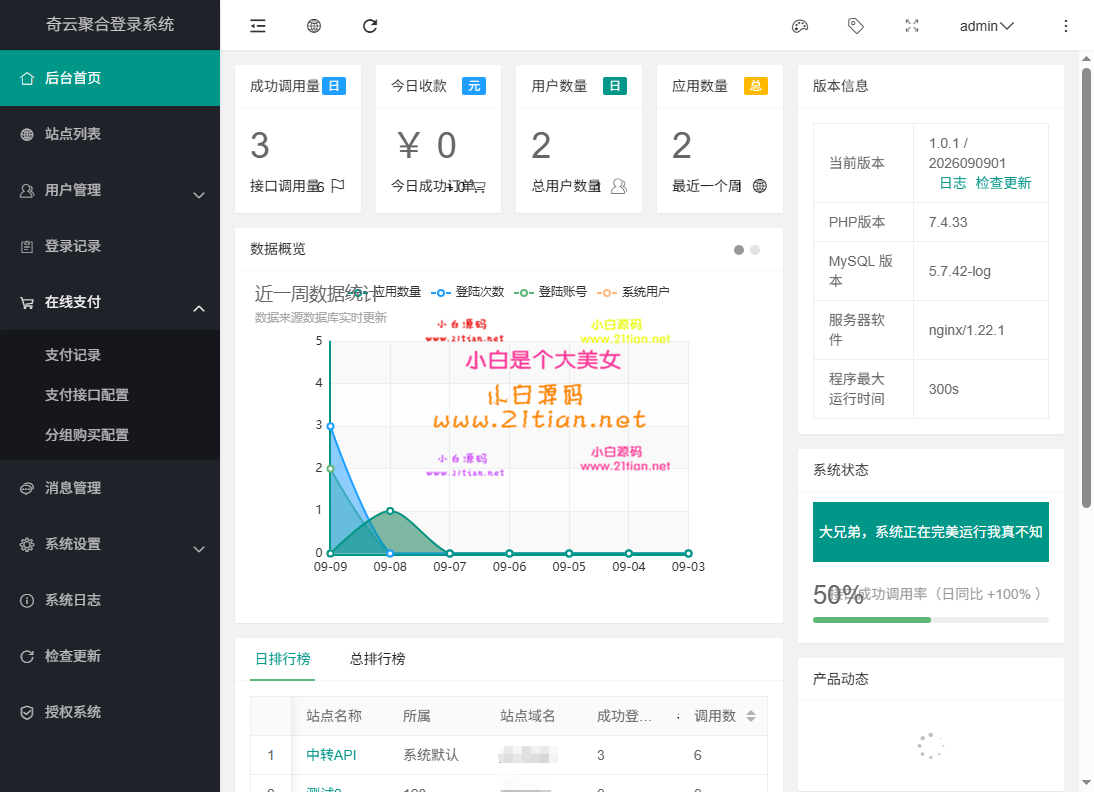Sort table by 调用数 column arrows
Screen dimensions: 1094x792
[751, 716]
